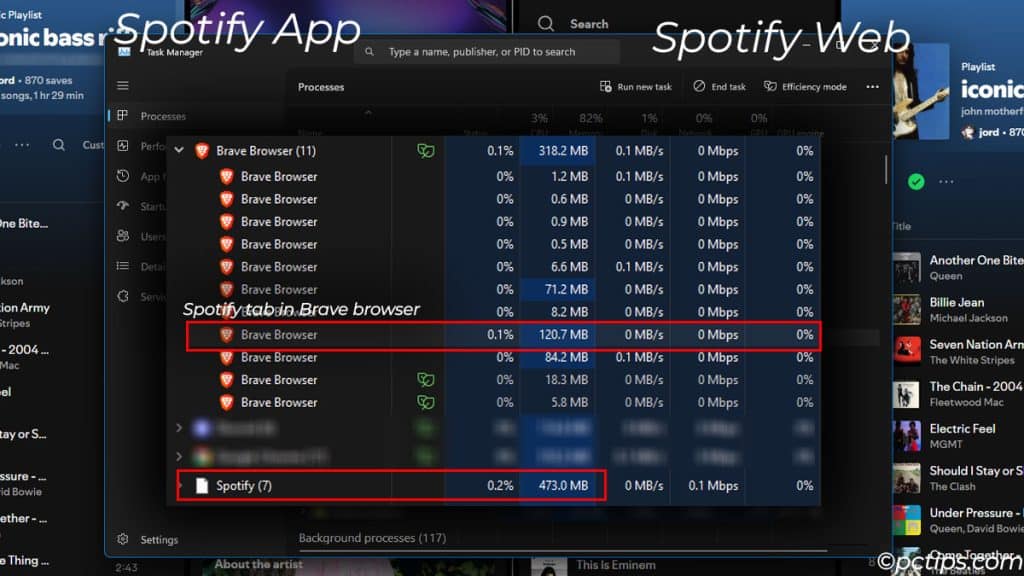
Task: Click the Task Manager vertical scrollbar thumb
Action: point(886,170)
